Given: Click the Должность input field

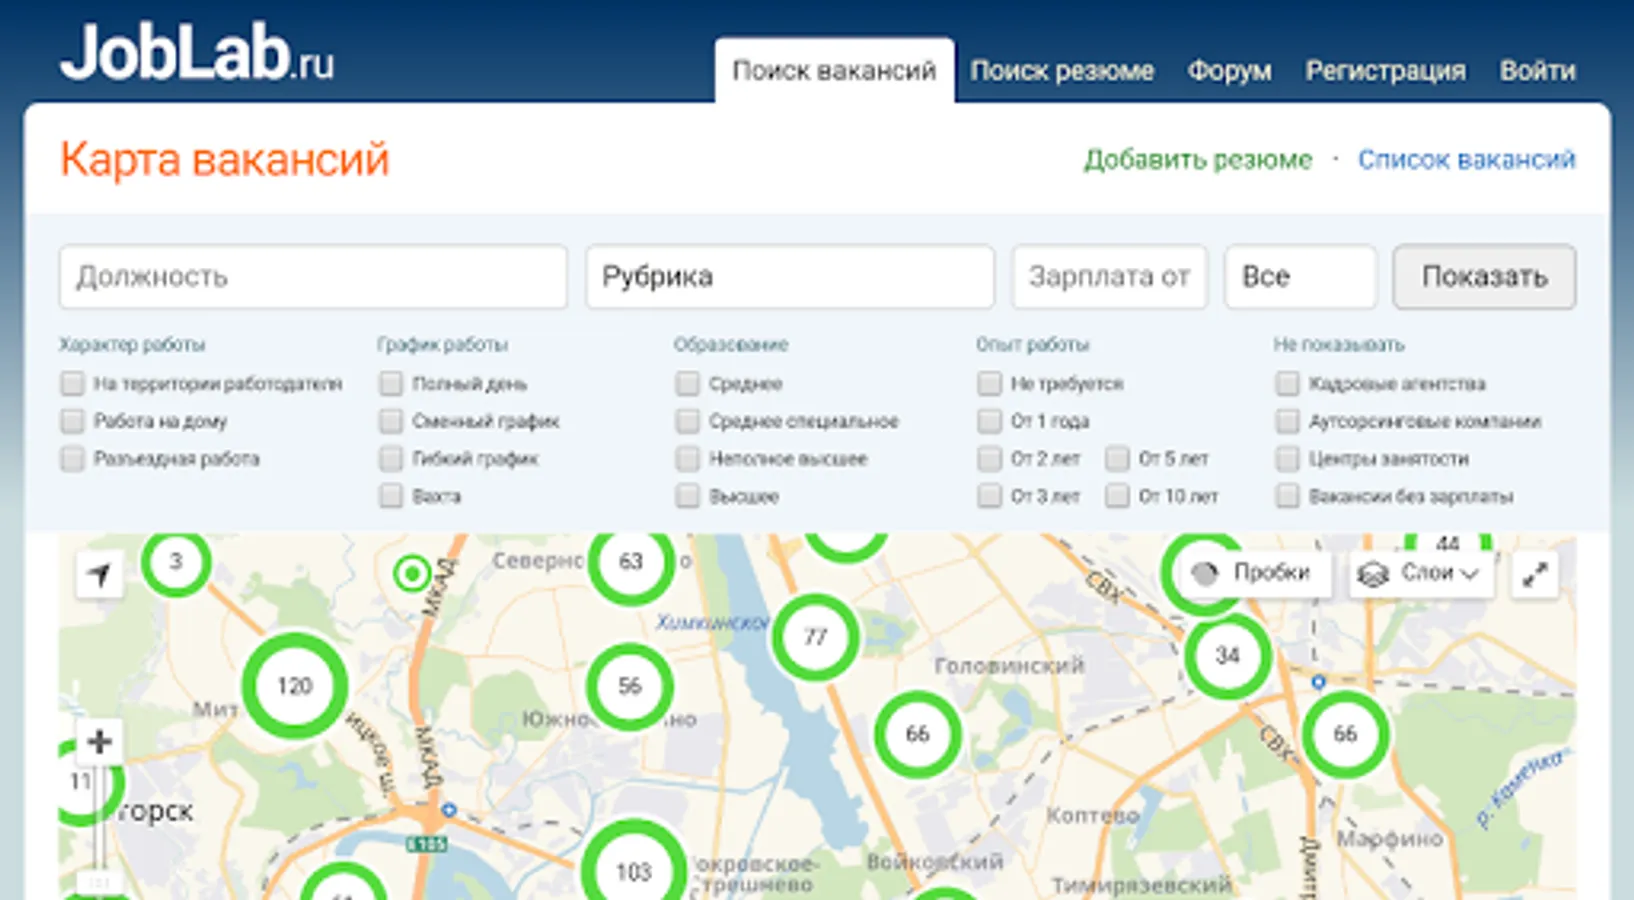Looking at the screenshot, I should 313,276.
